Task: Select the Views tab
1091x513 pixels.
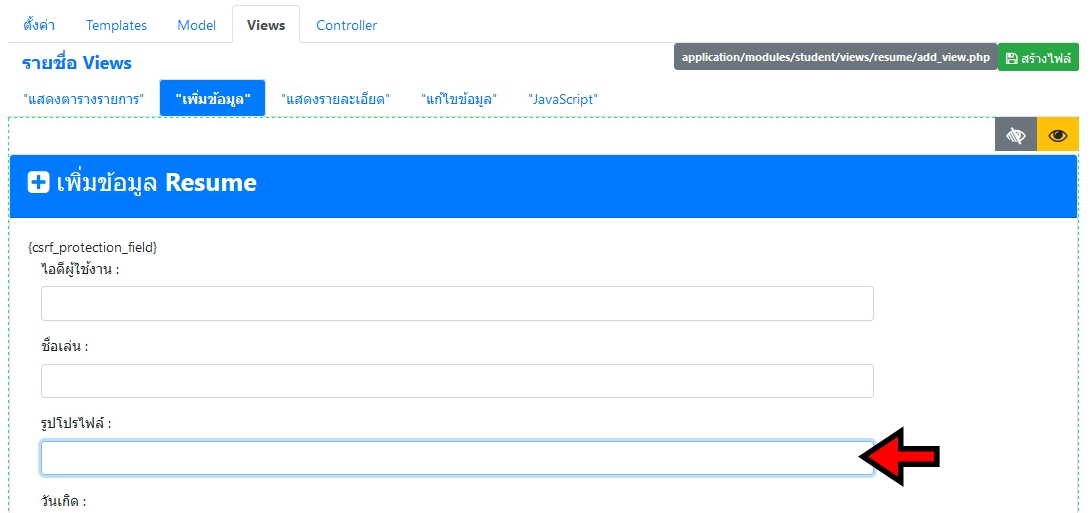Action: pos(266,25)
